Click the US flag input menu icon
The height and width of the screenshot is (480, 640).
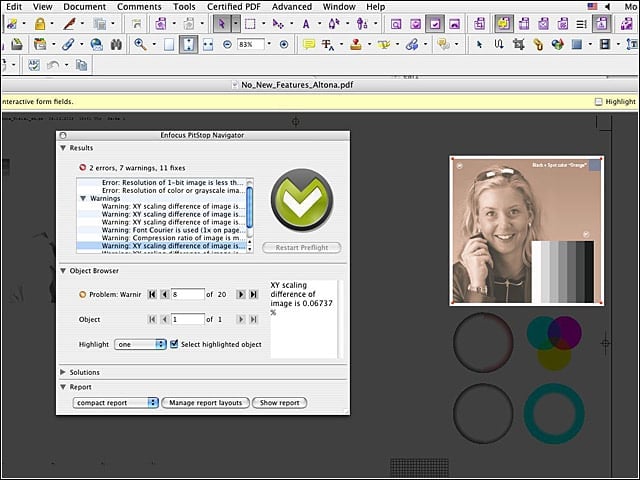click(592, 6)
